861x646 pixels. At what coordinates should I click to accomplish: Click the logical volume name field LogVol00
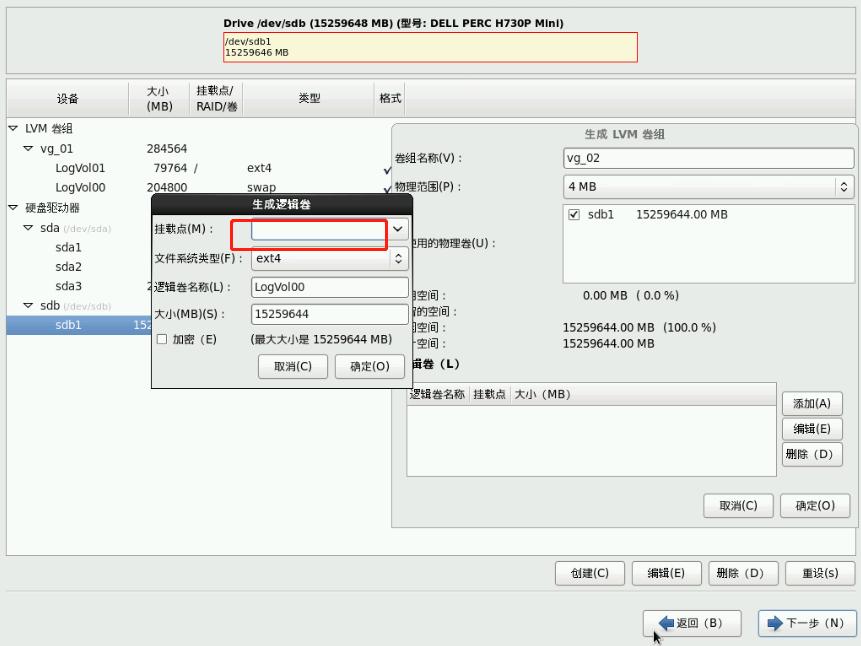pyautogui.click(x=328, y=287)
